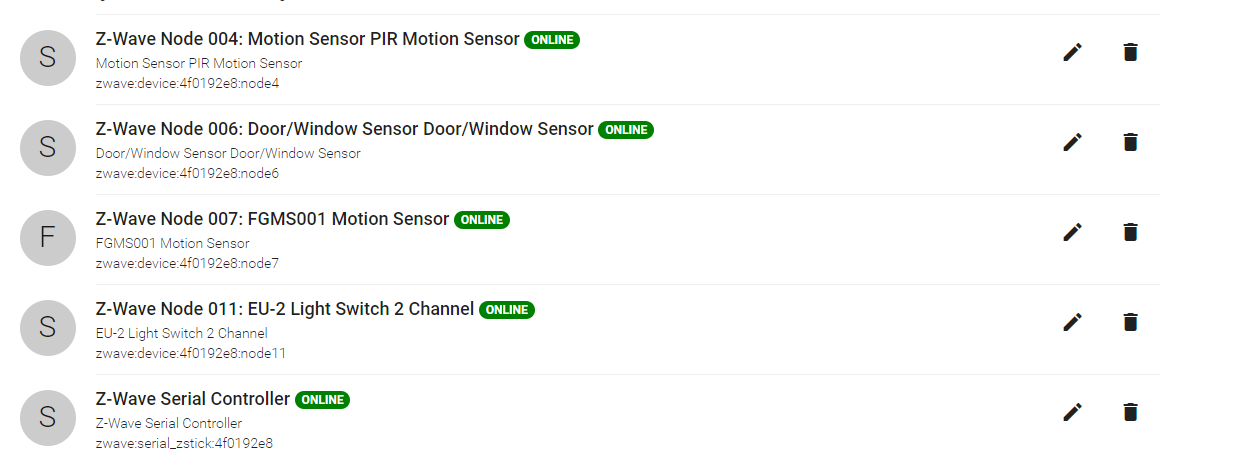Delete the Z-Wave Serial Controller

pyautogui.click(x=1130, y=412)
